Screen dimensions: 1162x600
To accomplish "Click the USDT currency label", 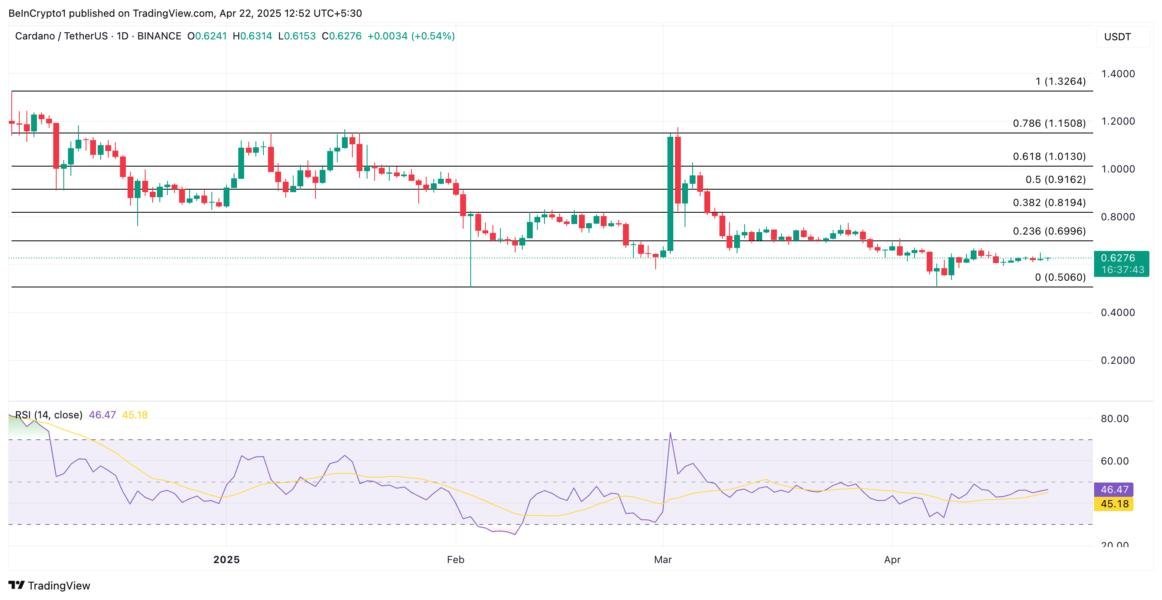I will pos(1117,37).
